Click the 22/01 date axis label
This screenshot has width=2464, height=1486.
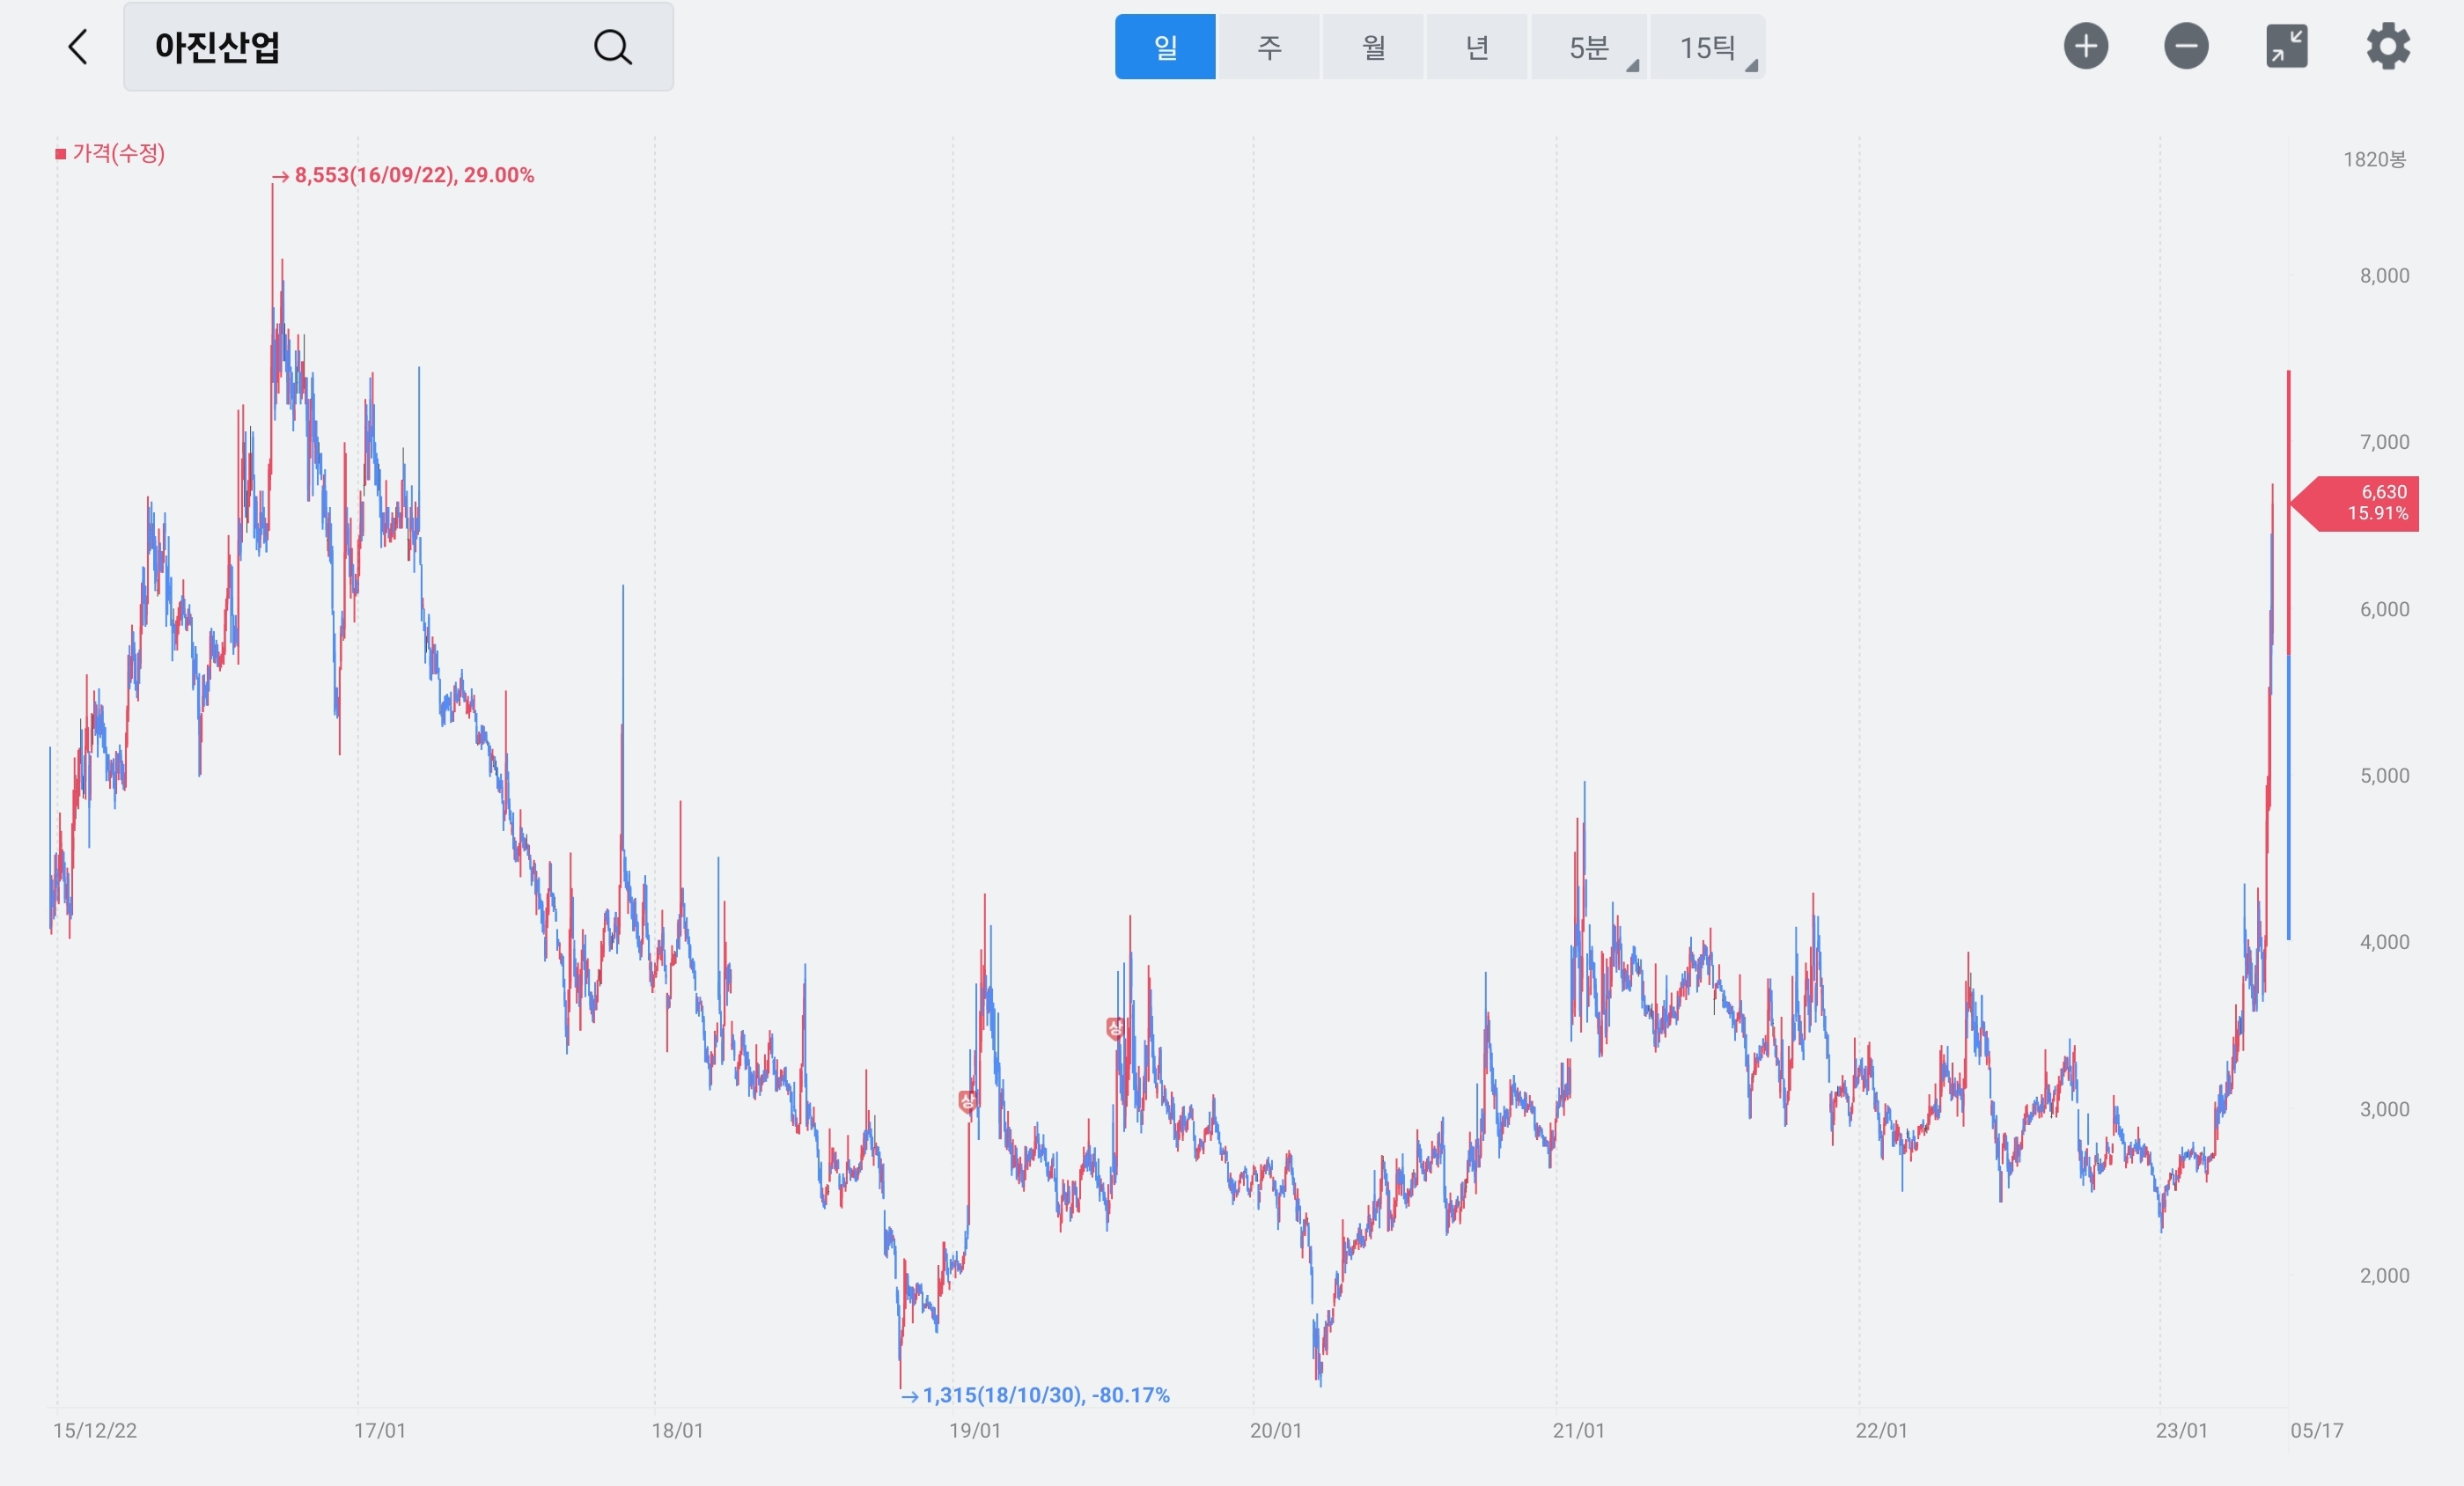point(1881,1430)
